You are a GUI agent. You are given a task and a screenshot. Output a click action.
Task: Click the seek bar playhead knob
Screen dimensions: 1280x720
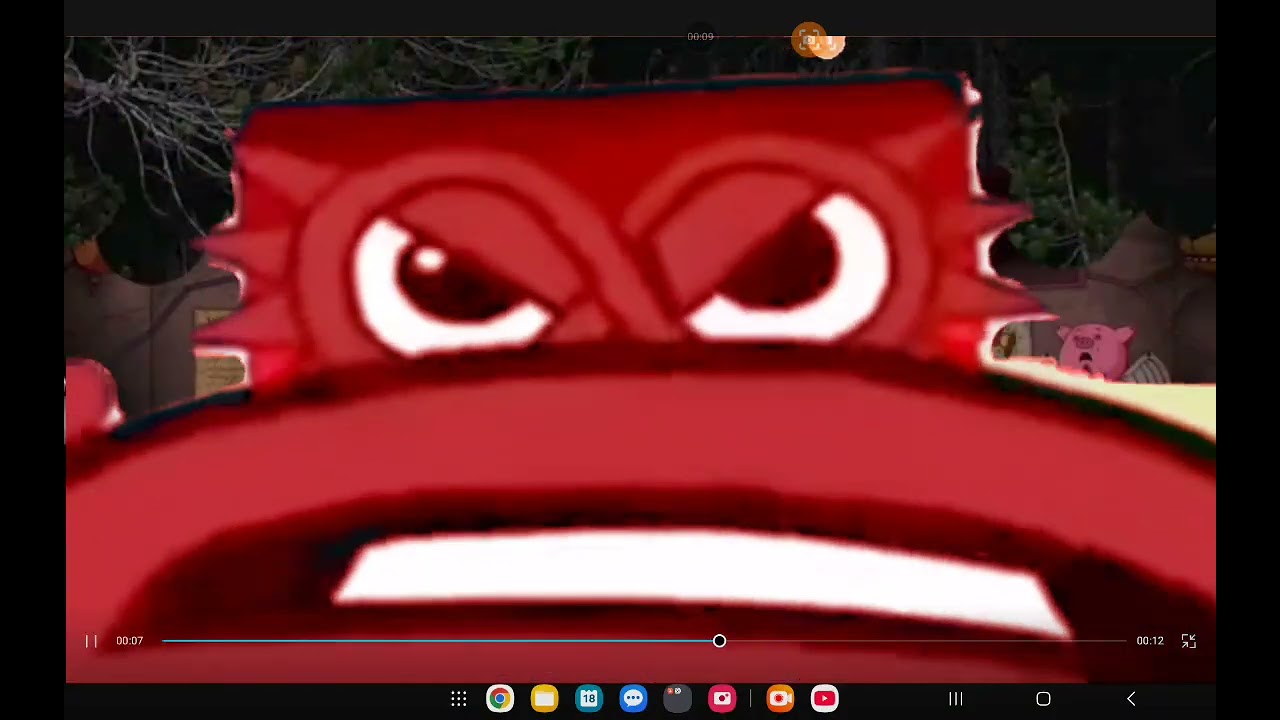pyautogui.click(x=719, y=641)
